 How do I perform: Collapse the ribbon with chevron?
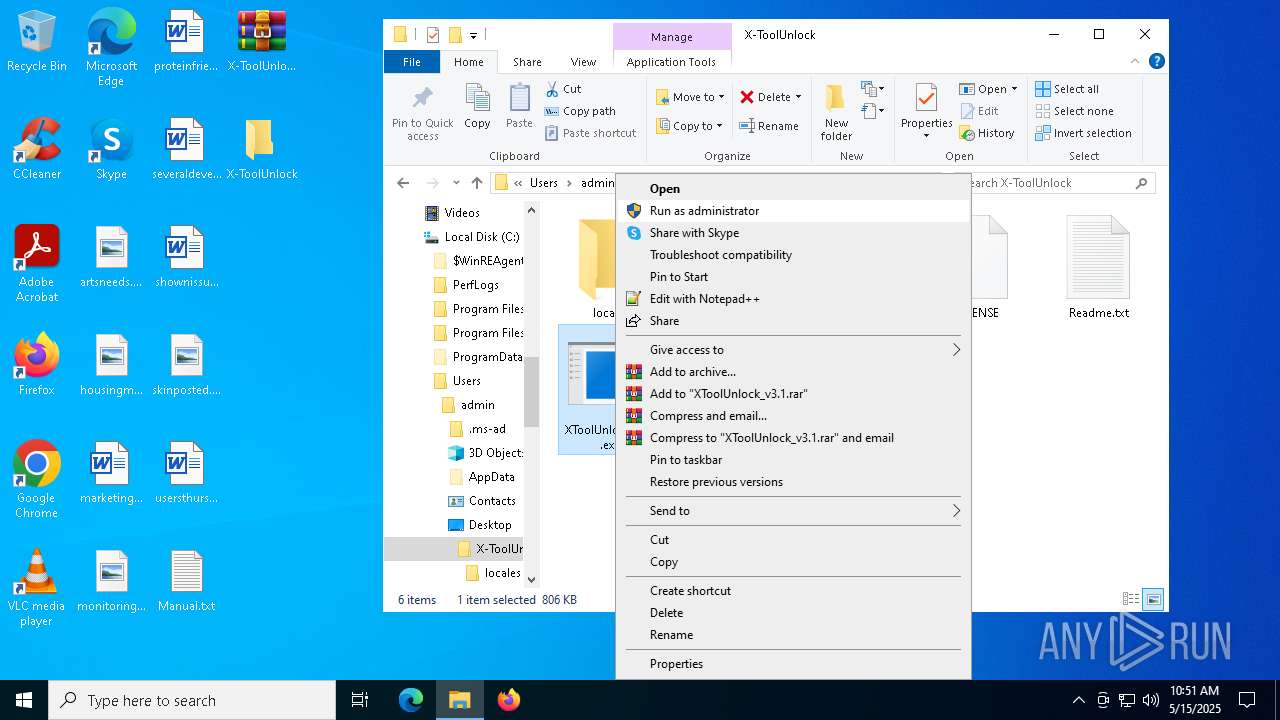1137,61
